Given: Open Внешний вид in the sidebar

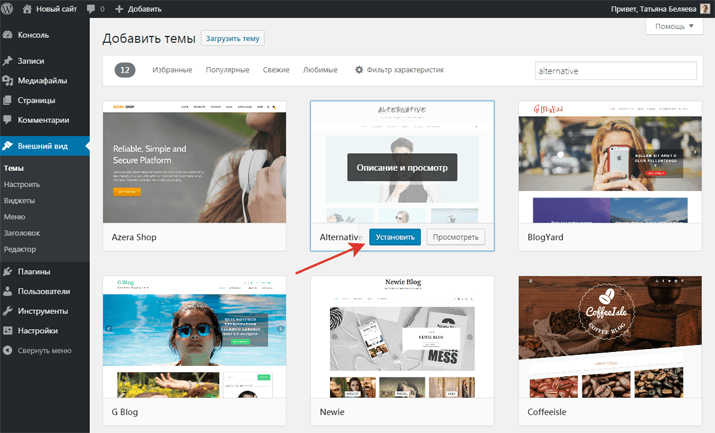Looking at the screenshot, I should point(45,146).
